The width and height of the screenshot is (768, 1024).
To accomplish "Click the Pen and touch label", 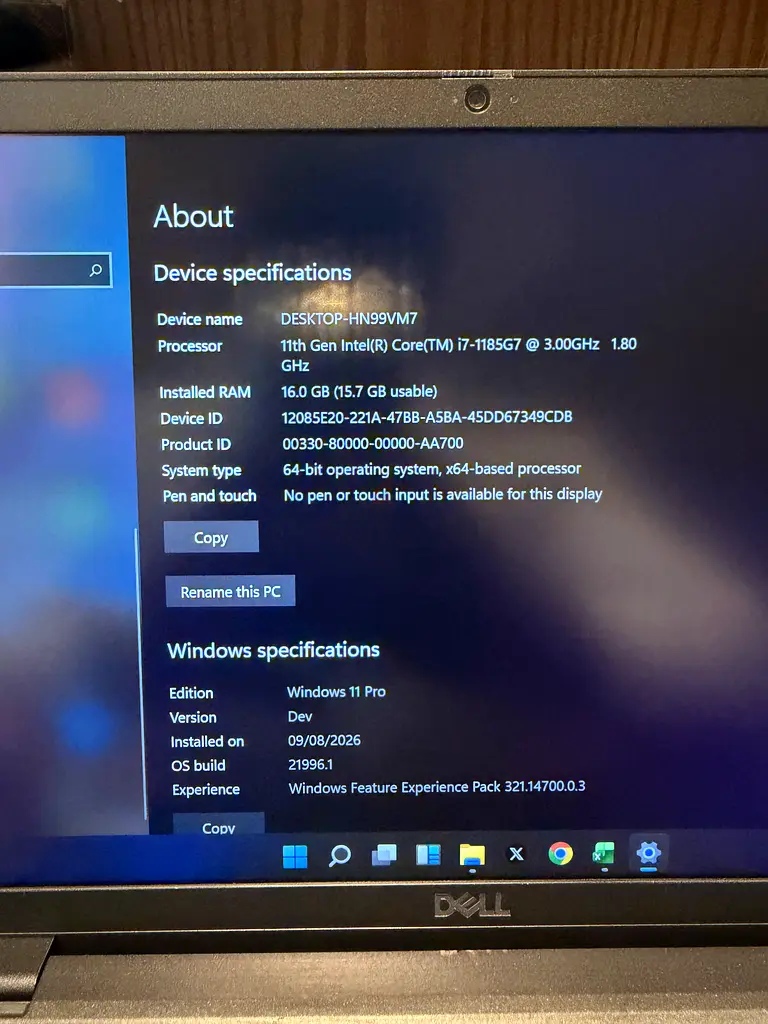I will tap(210, 496).
